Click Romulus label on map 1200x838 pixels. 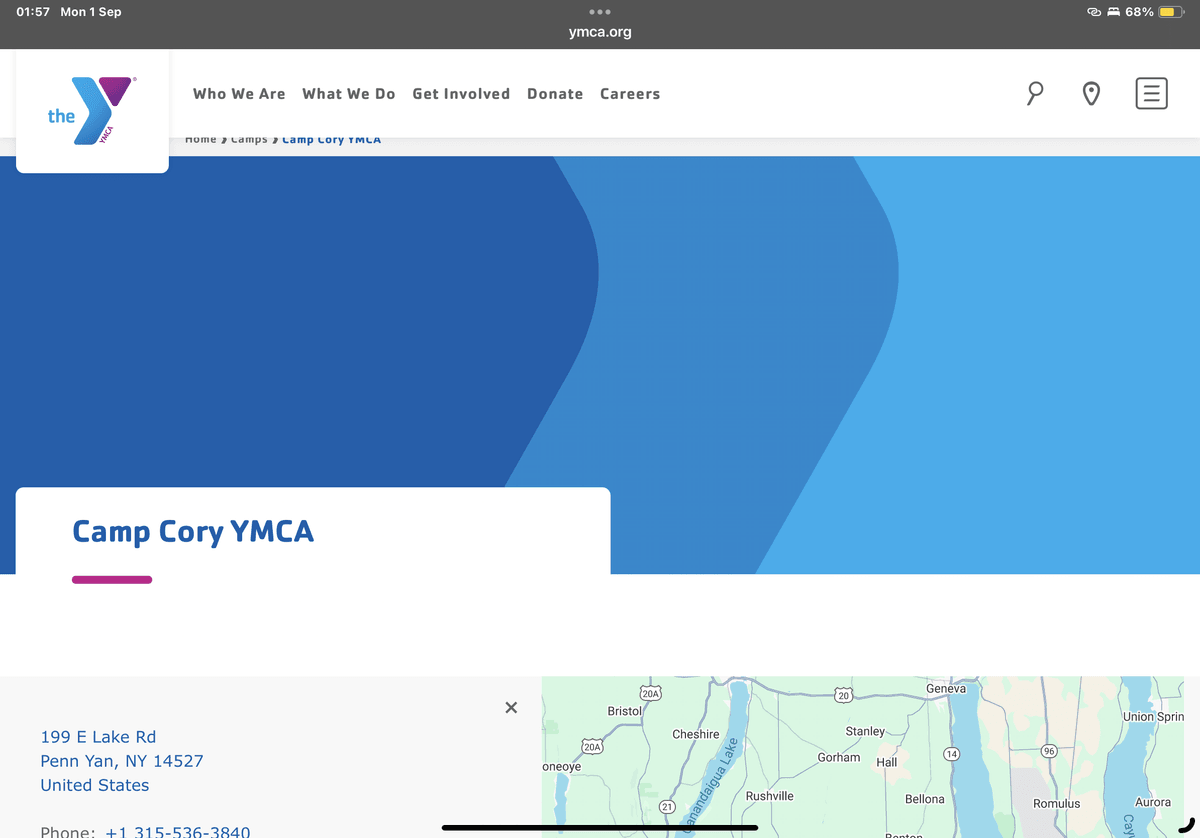tap(1057, 803)
